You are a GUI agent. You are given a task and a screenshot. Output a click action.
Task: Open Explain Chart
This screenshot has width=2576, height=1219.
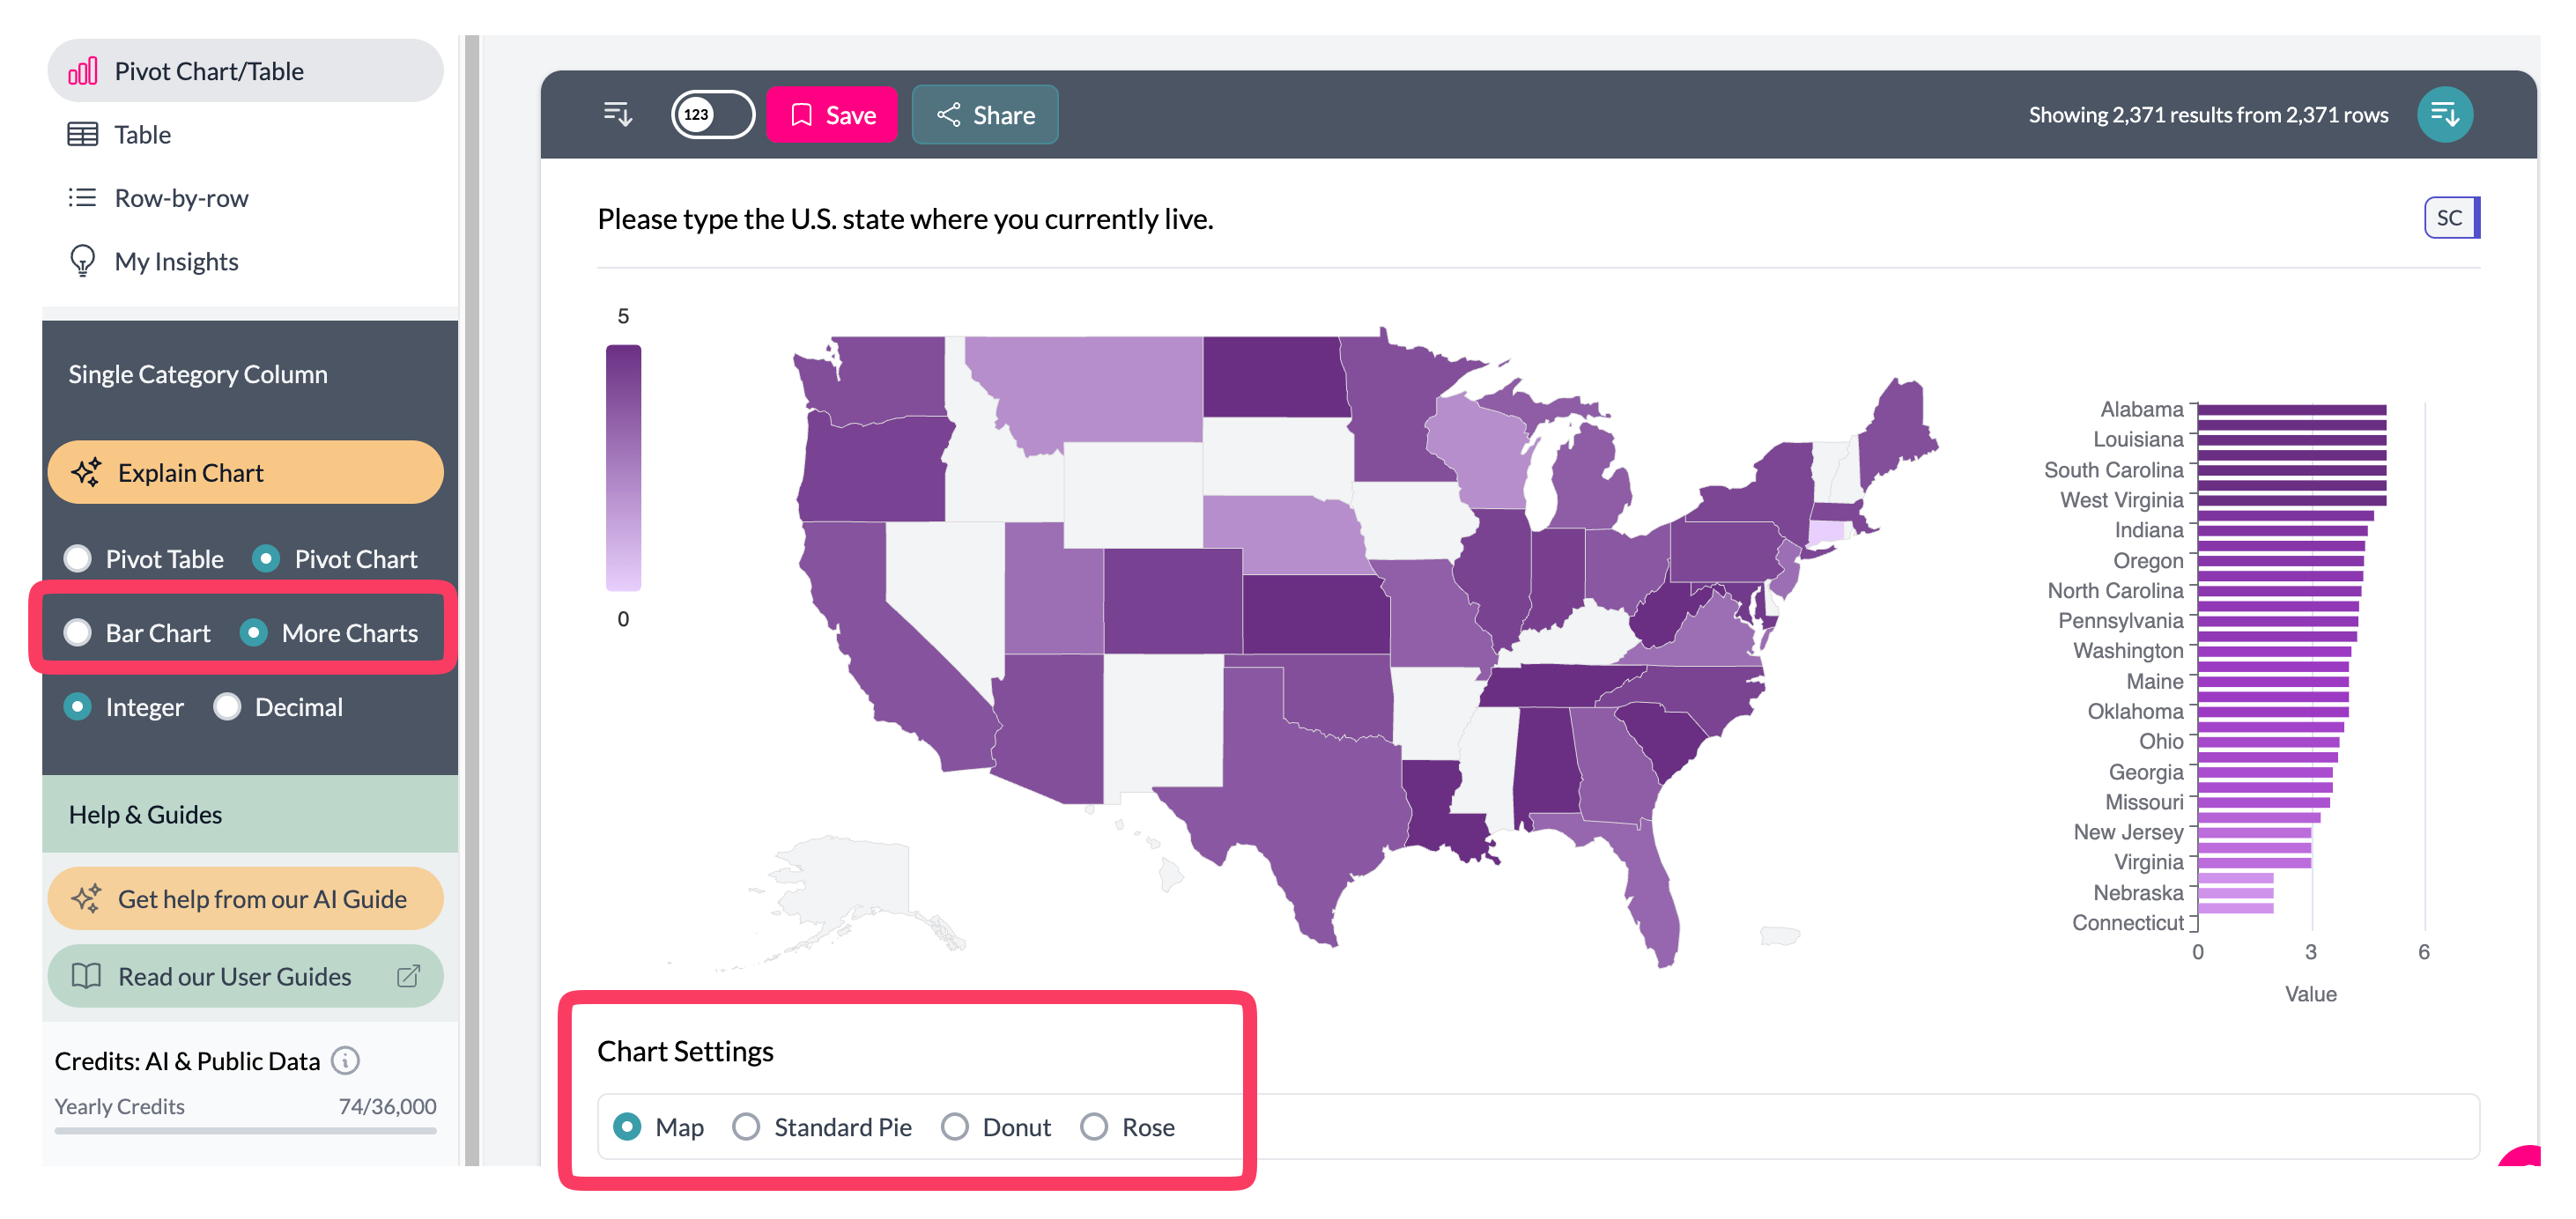click(245, 471)
